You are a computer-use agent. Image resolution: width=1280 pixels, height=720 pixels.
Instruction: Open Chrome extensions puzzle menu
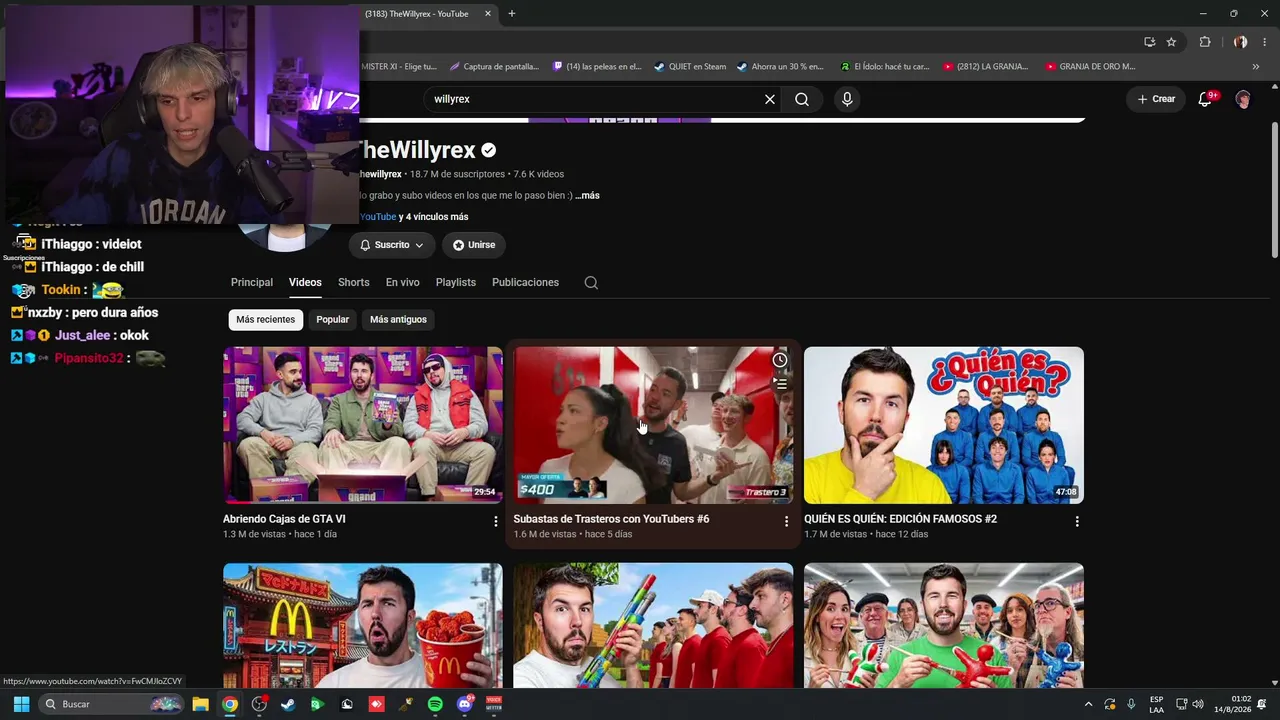coord(1205,42)
